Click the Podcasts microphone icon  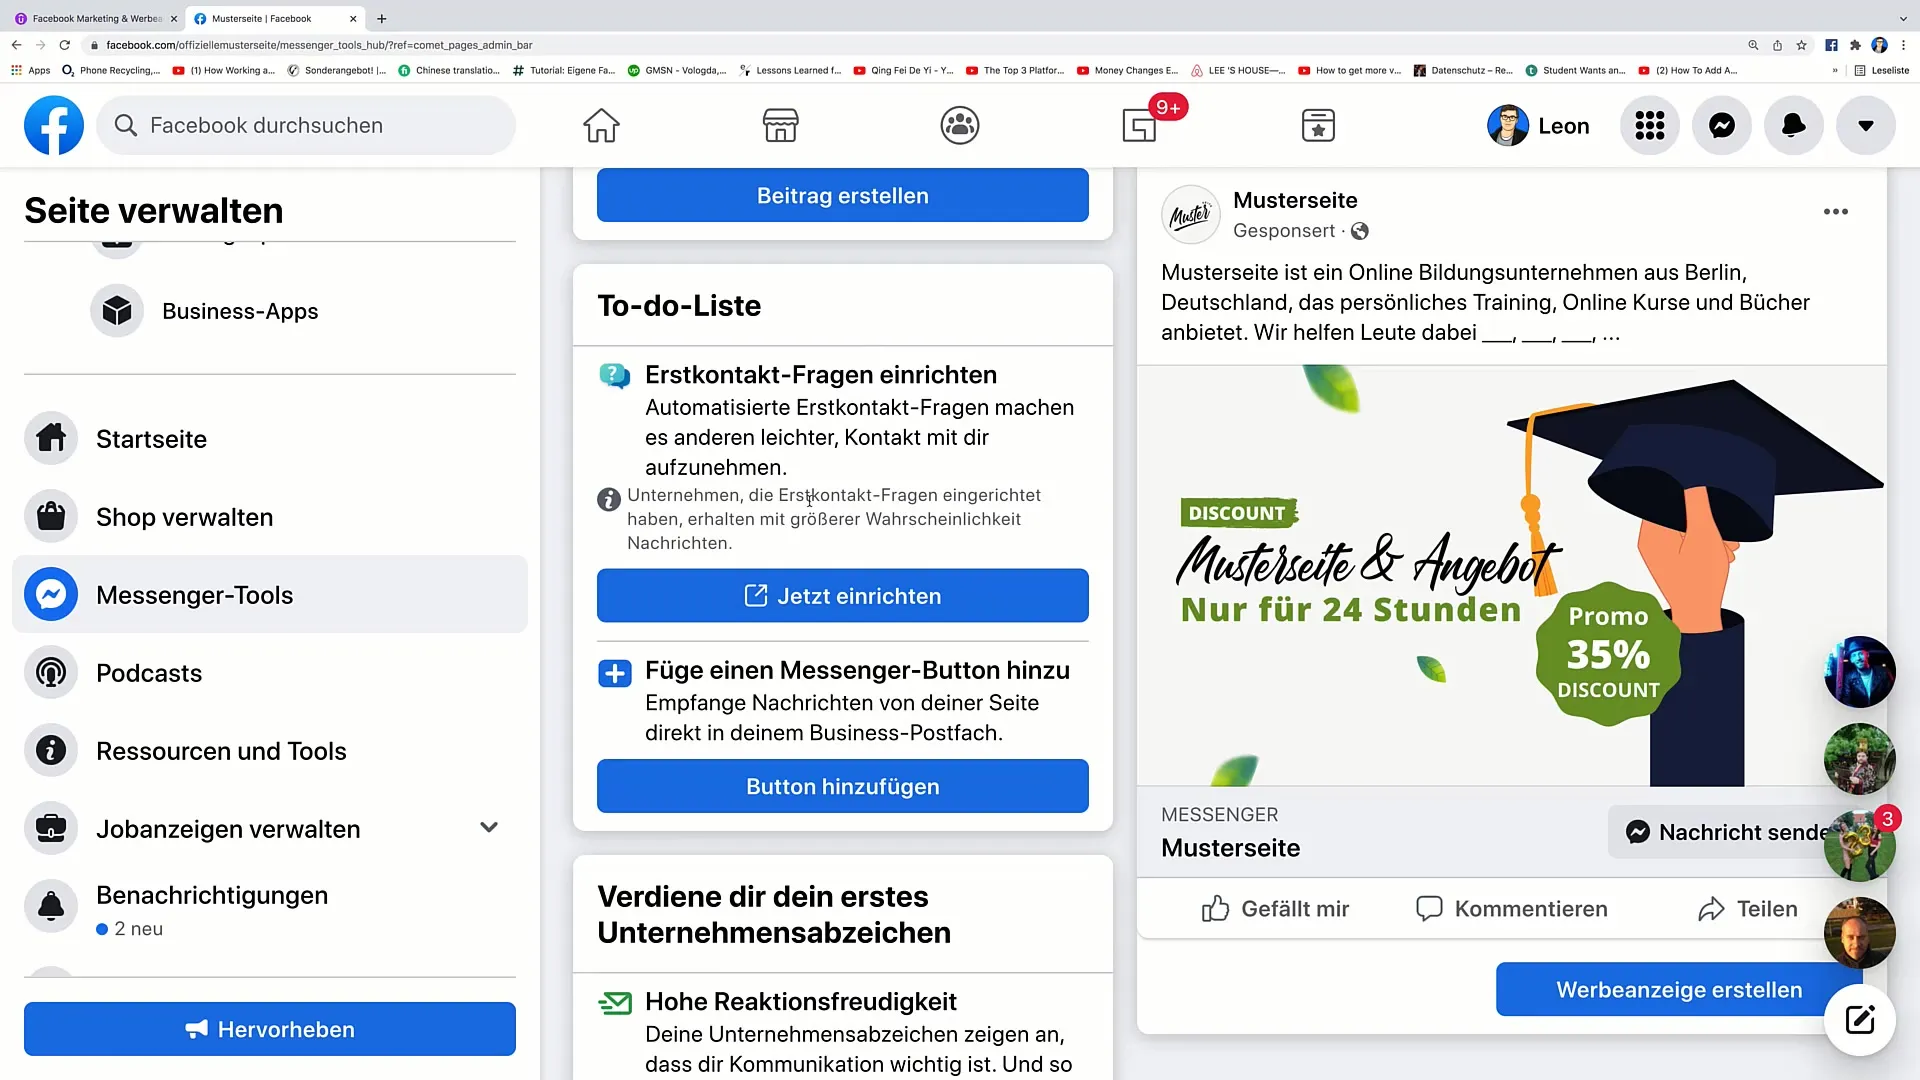(51, 672)
